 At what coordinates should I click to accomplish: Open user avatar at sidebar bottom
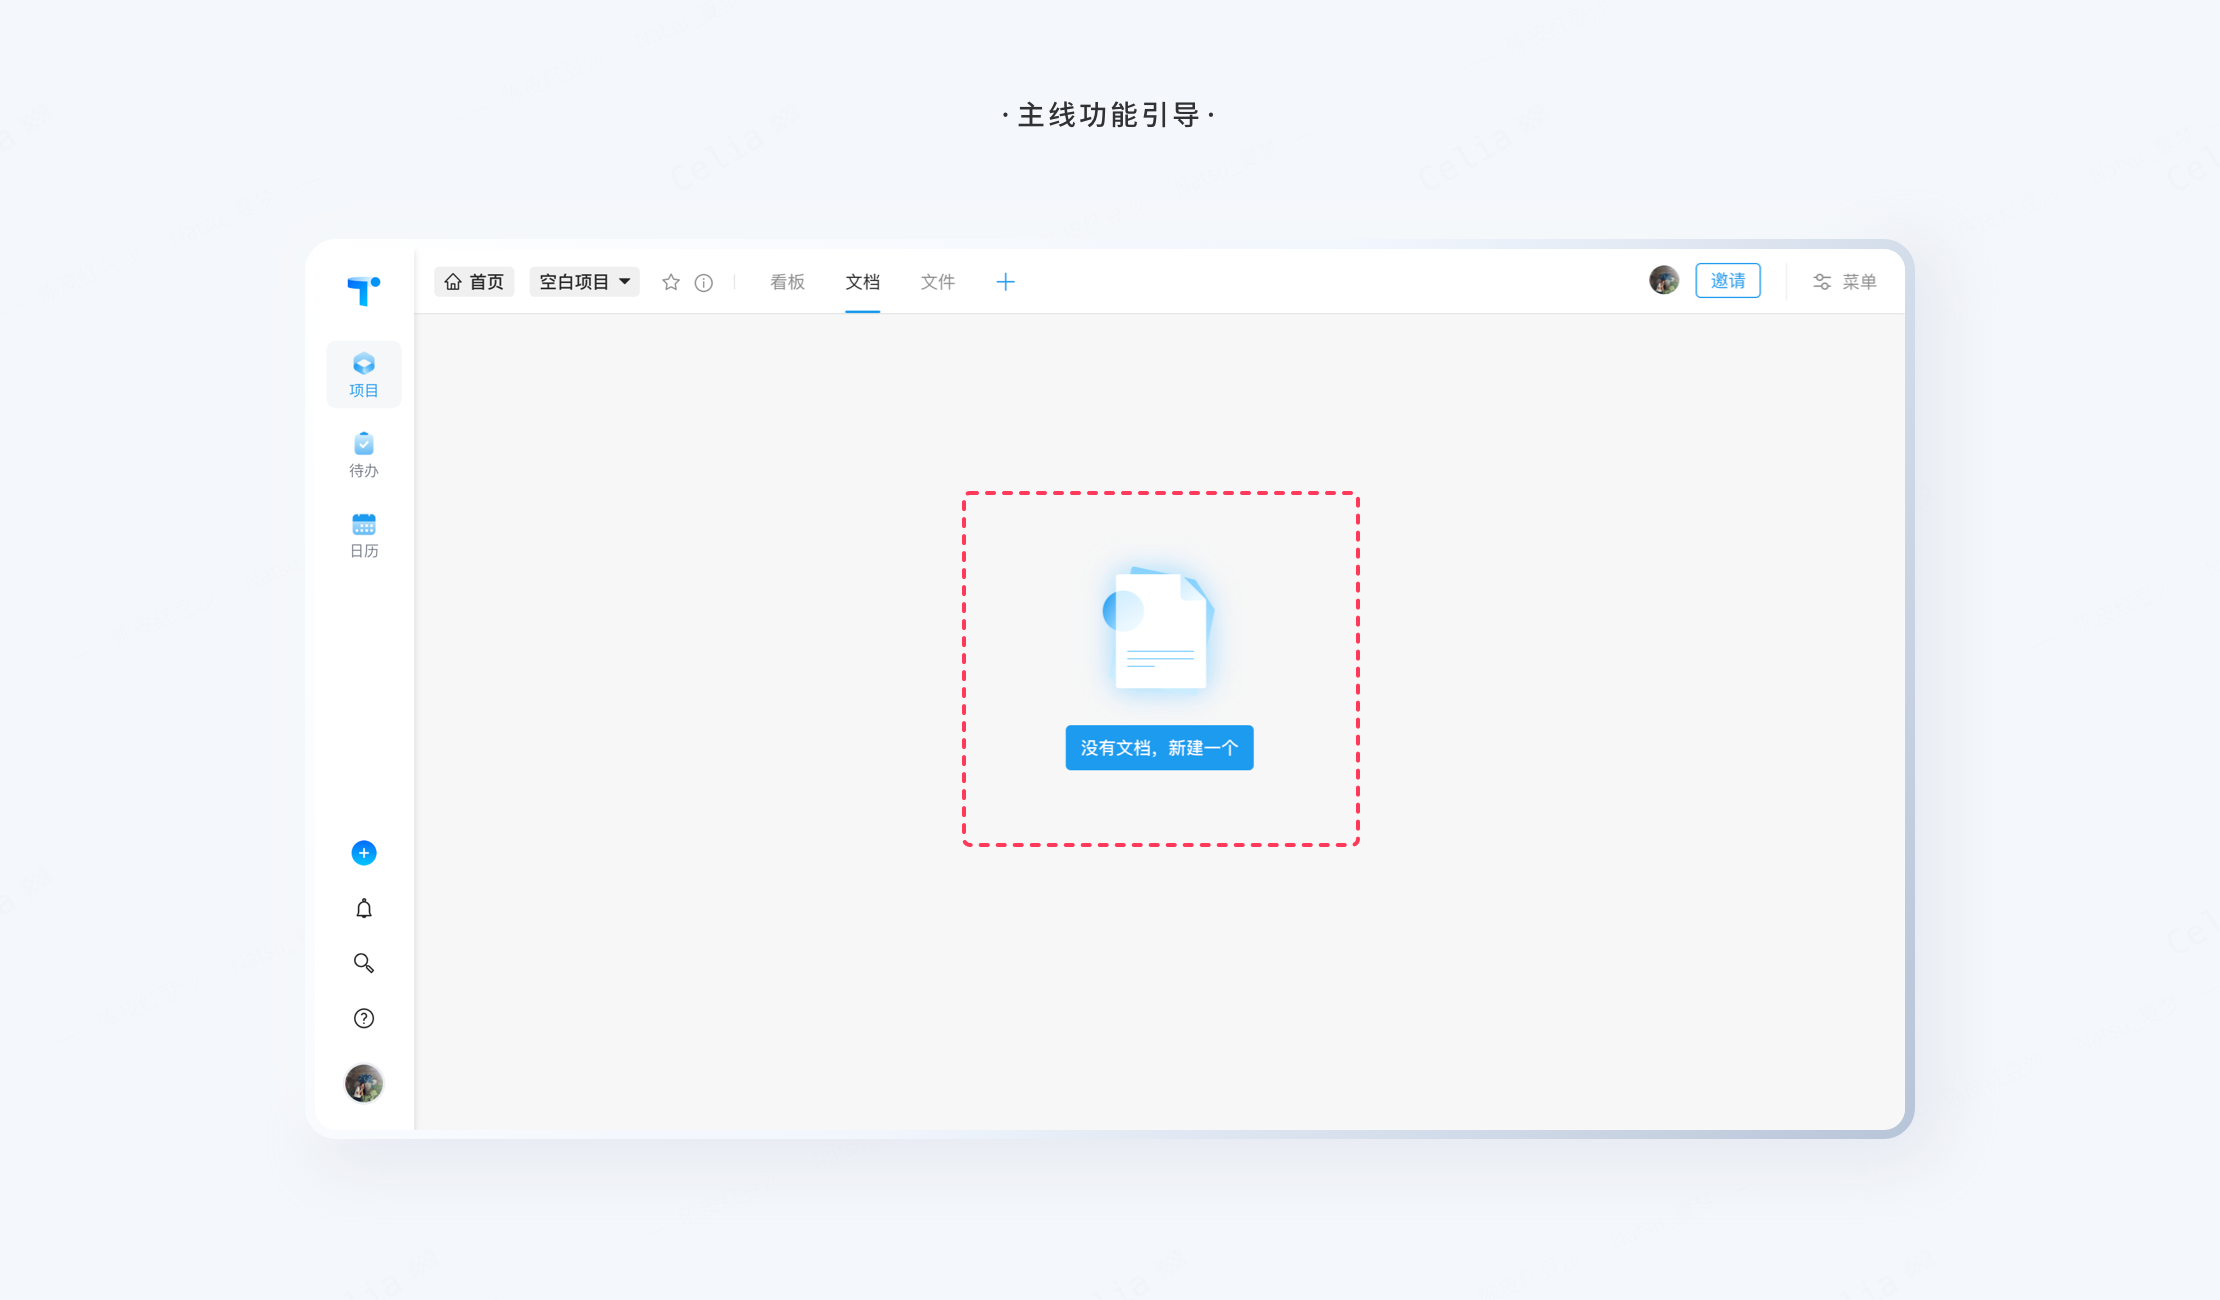[x=363, y=1083]
